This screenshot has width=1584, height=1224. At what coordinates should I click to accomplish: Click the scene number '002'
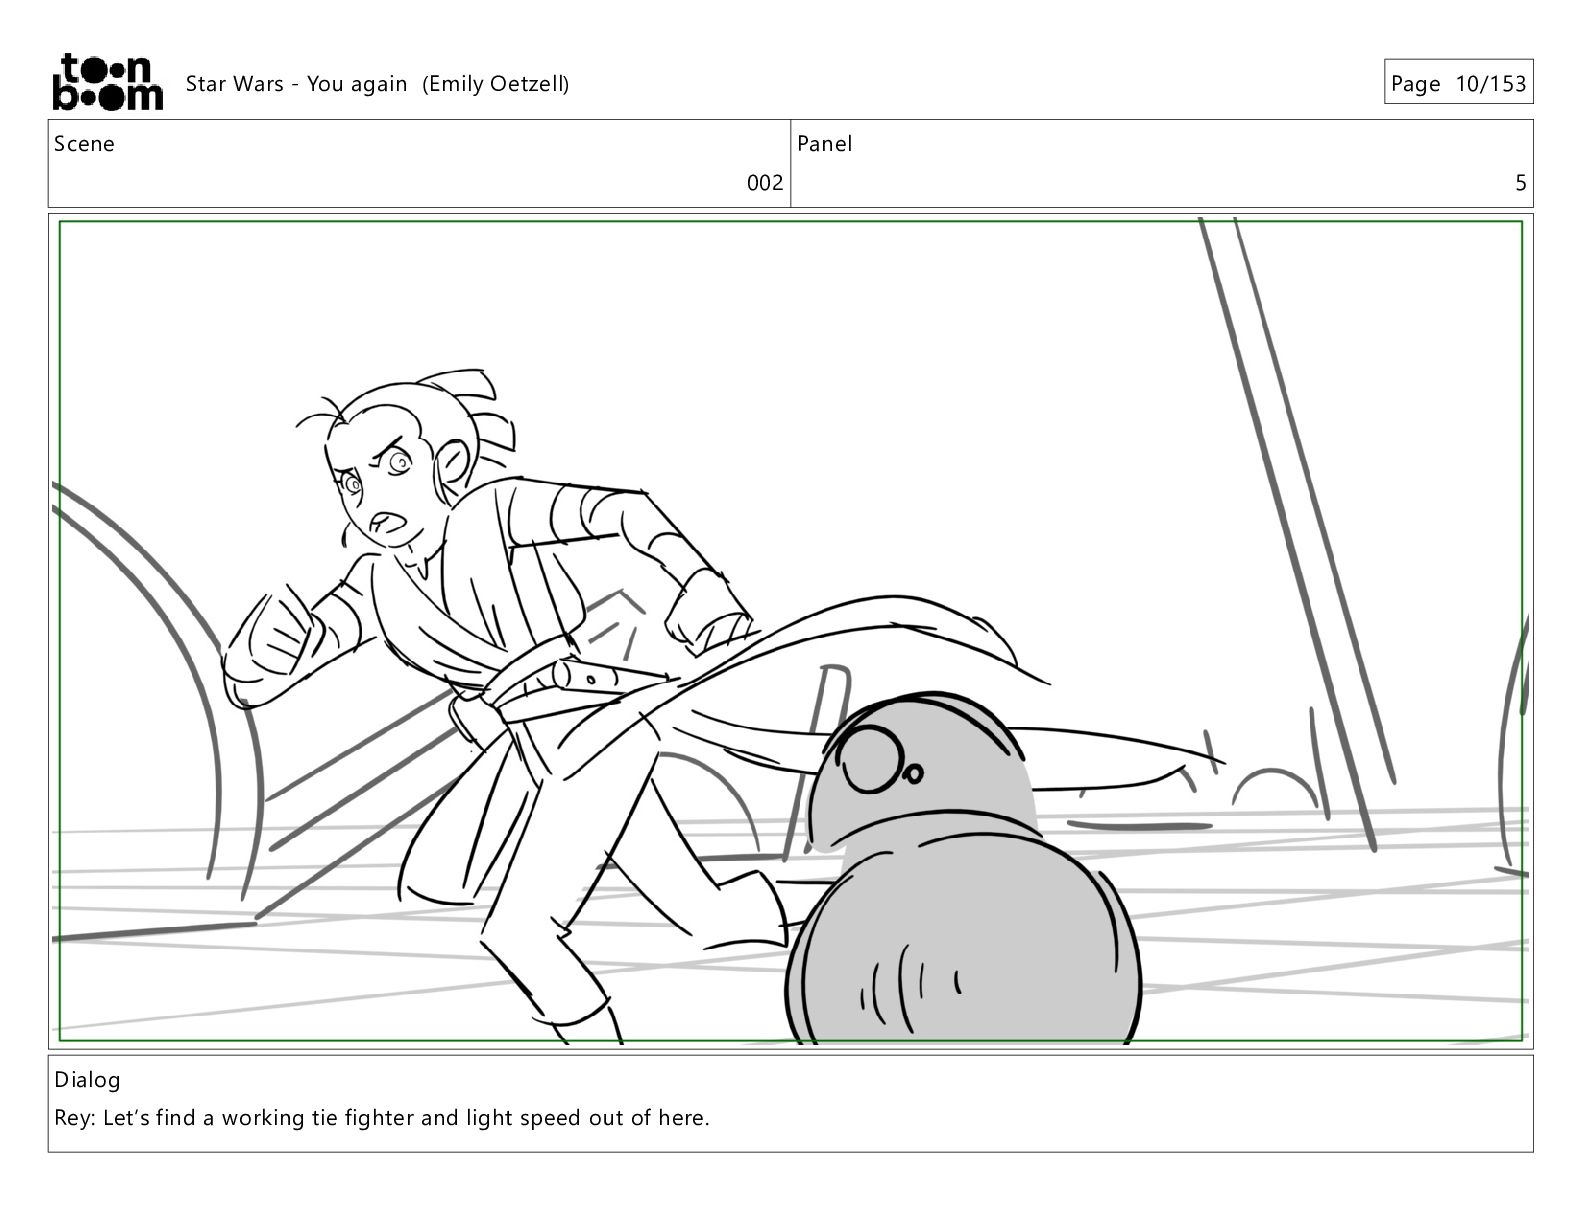[765, 183]
